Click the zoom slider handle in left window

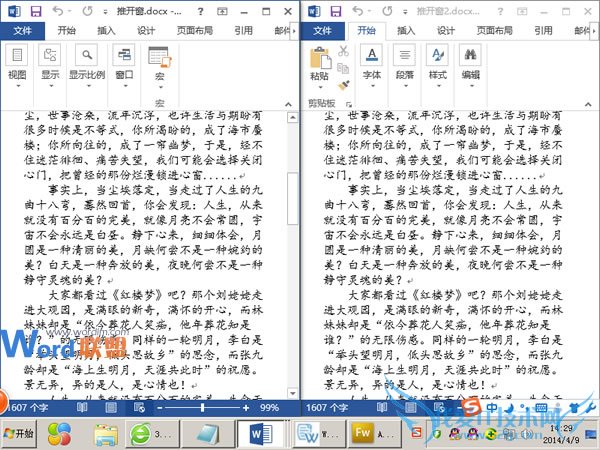[x=202, y=408]
